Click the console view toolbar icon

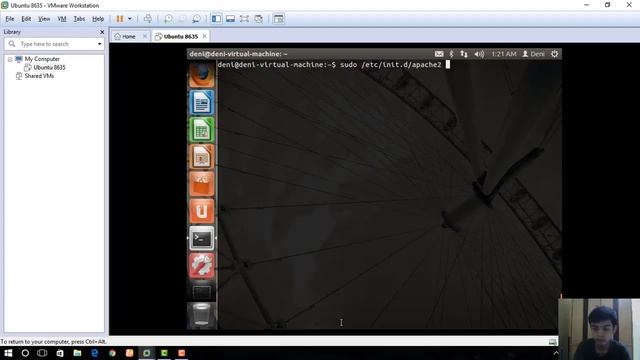coord(279,19)
